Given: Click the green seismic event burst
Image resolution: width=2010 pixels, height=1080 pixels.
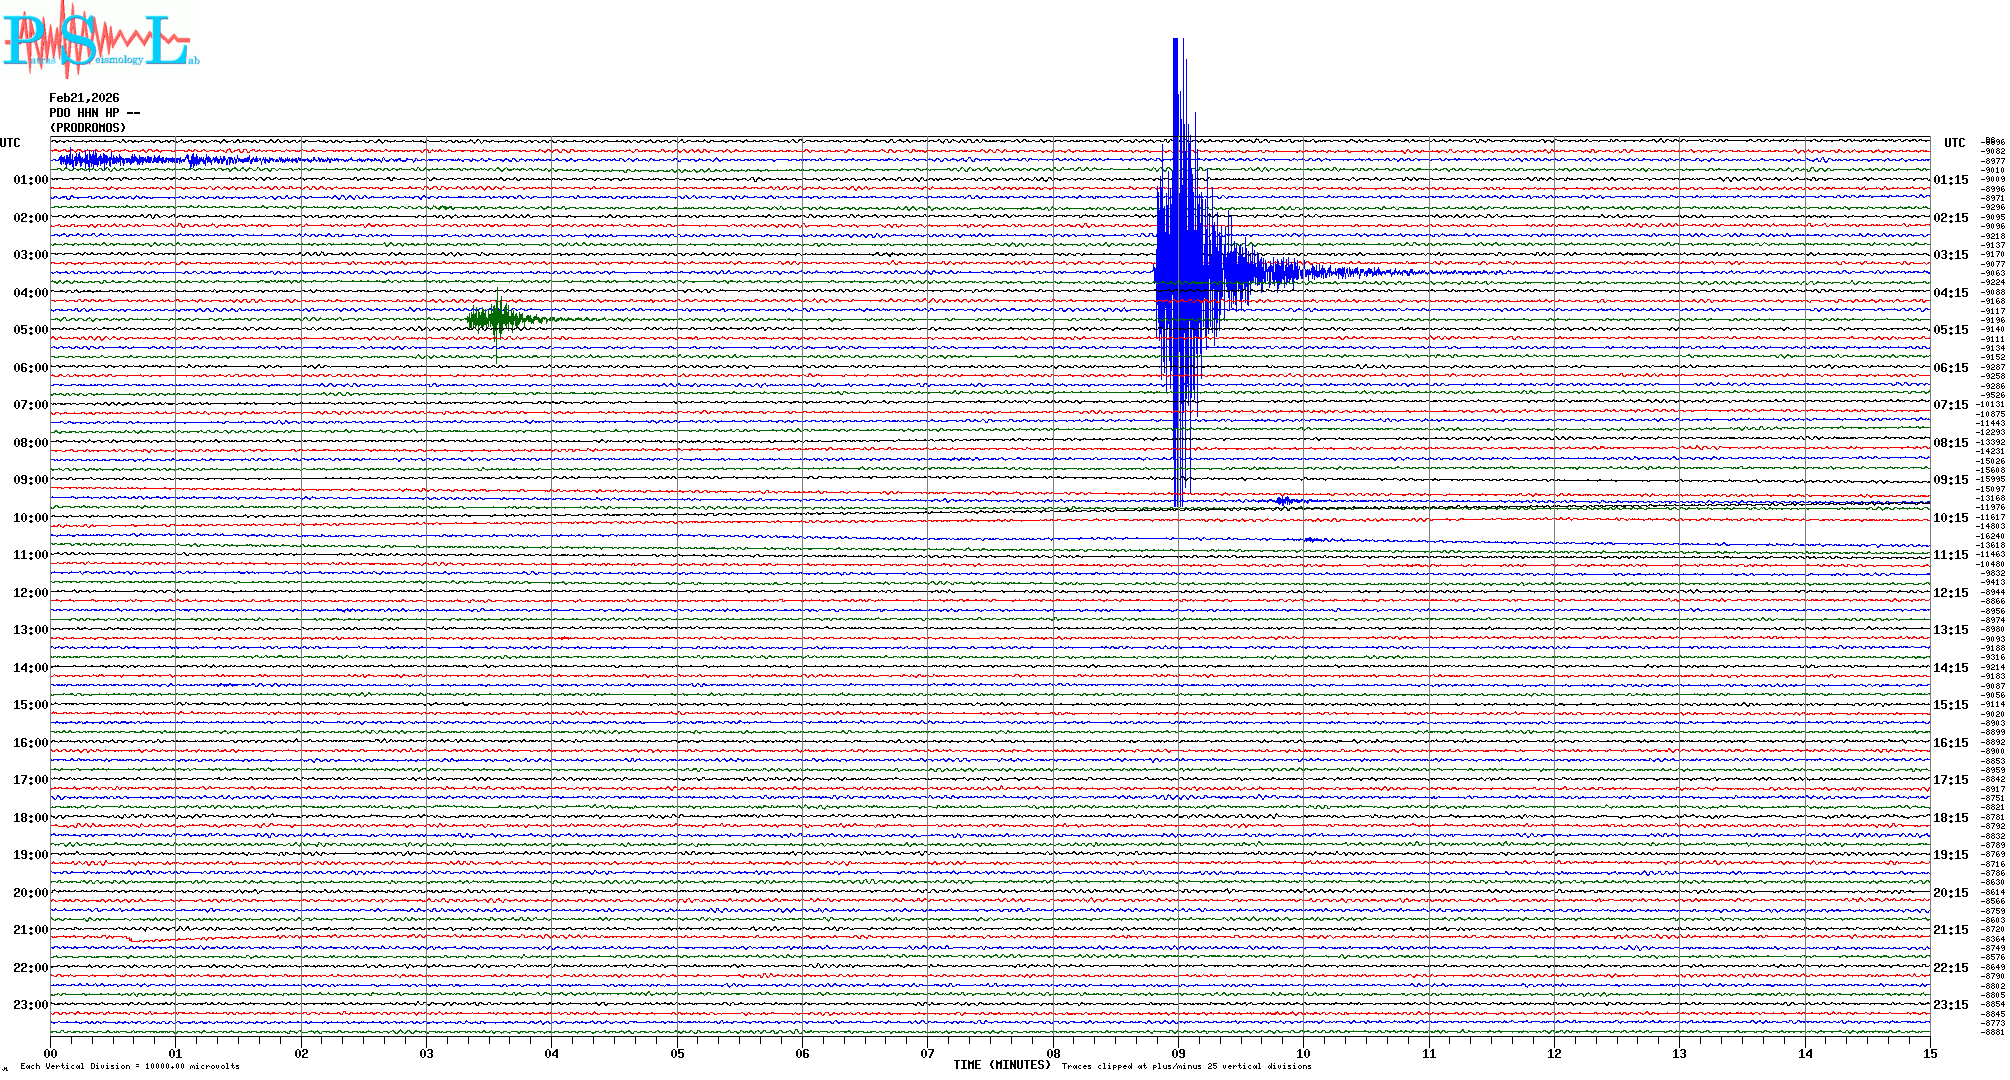Looking at the screenshot, I should 498,319.
